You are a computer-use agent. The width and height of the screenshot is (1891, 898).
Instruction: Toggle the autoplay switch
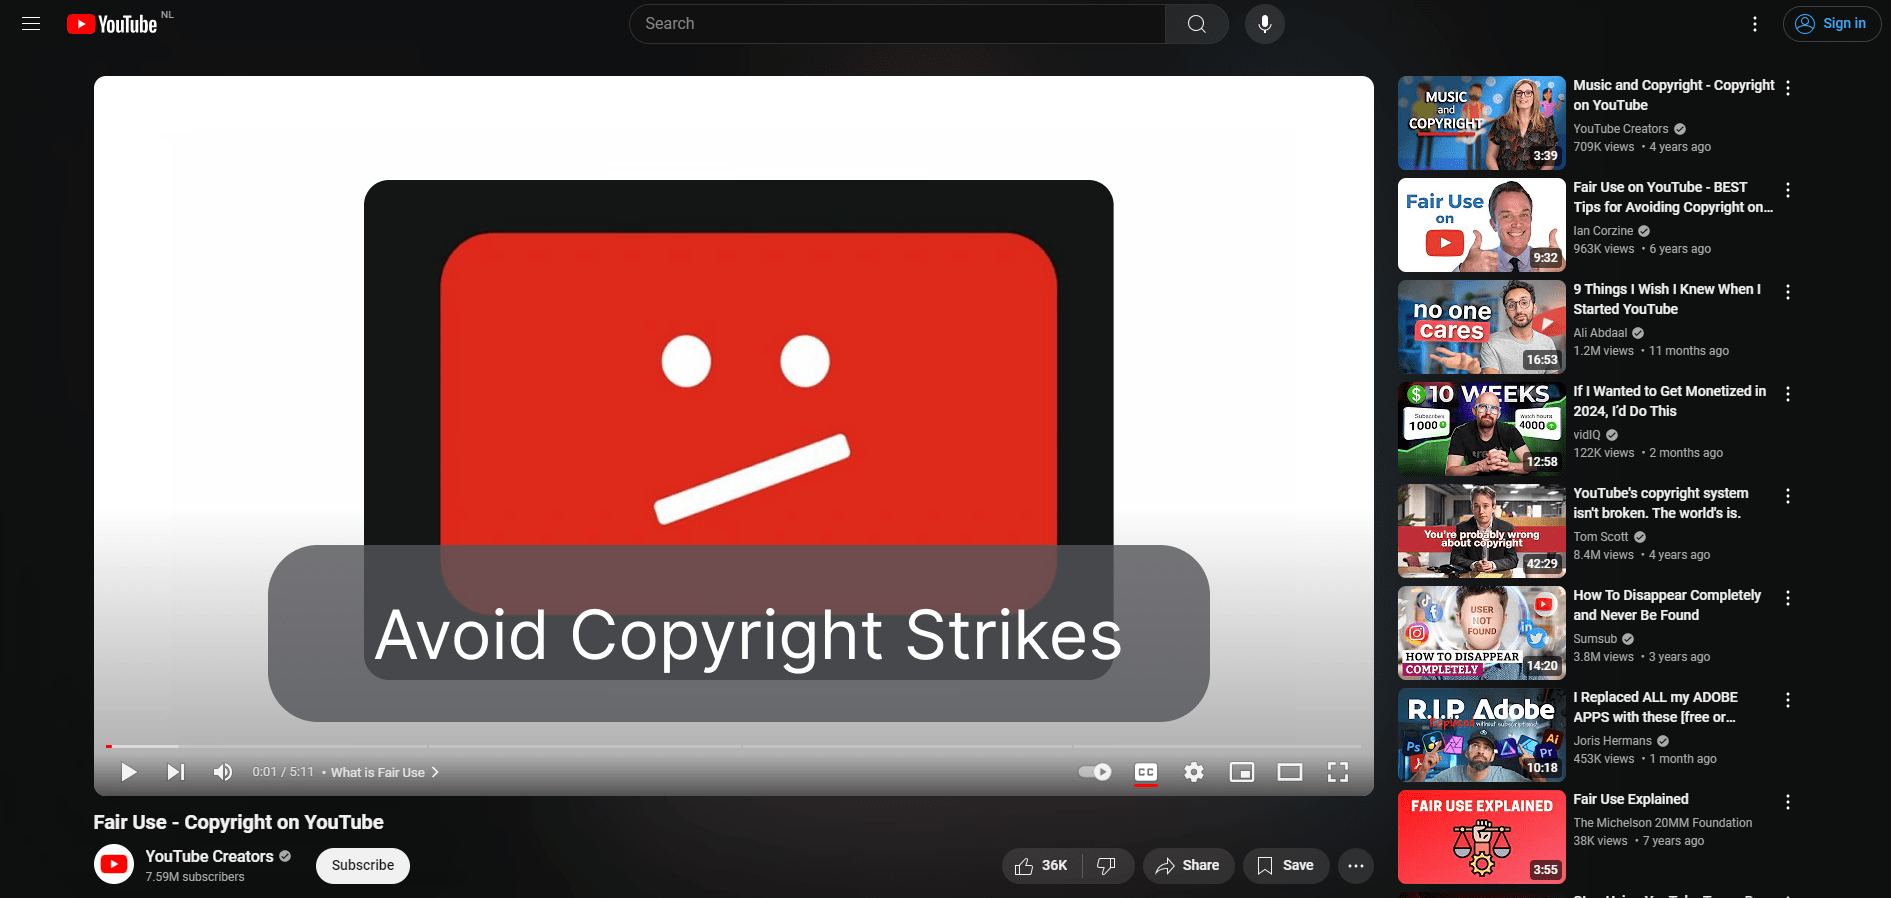click(x=1095, y=772)
